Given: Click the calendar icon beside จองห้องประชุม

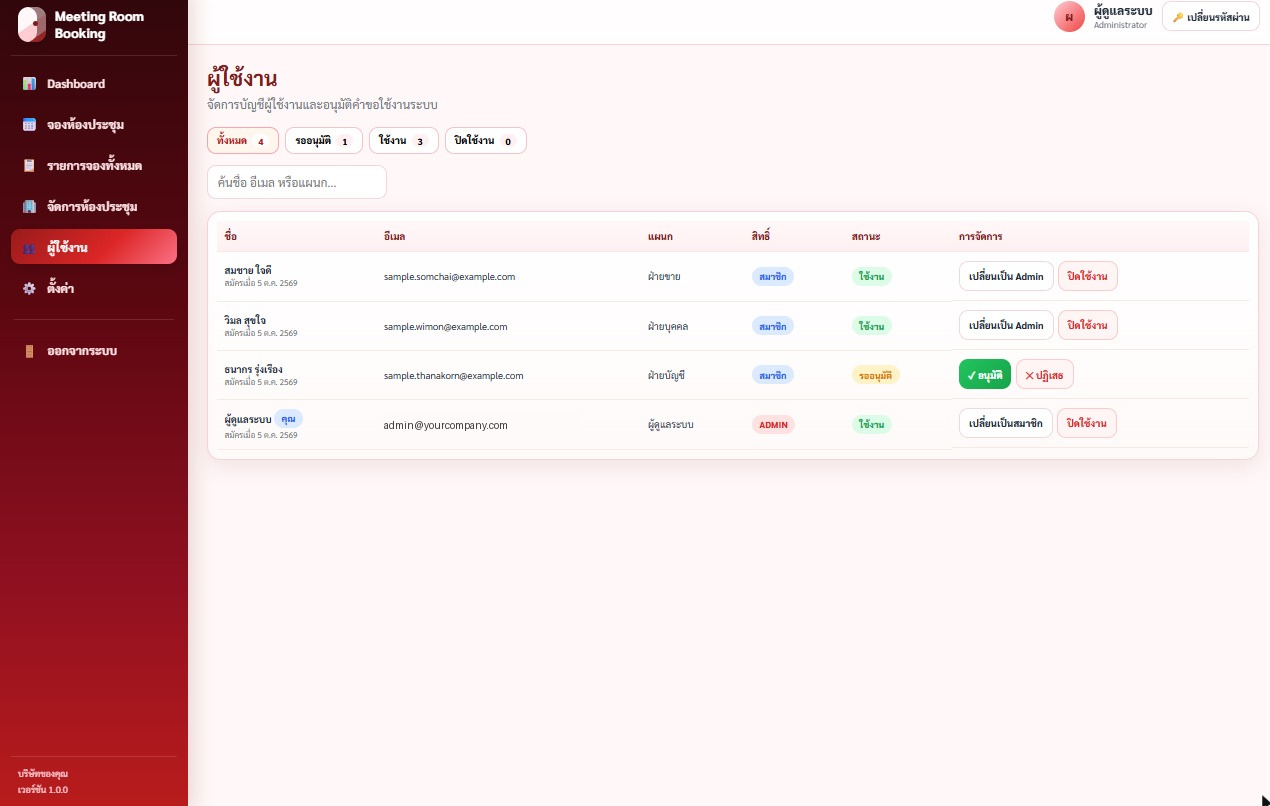Looking at the screenshot, I should 29,125.
